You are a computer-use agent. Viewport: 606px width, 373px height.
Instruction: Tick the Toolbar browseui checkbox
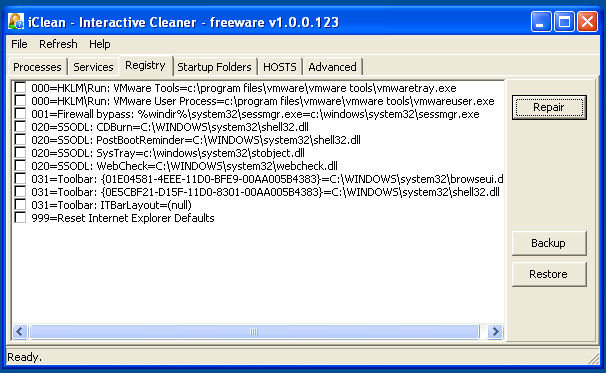click(20, 179)
